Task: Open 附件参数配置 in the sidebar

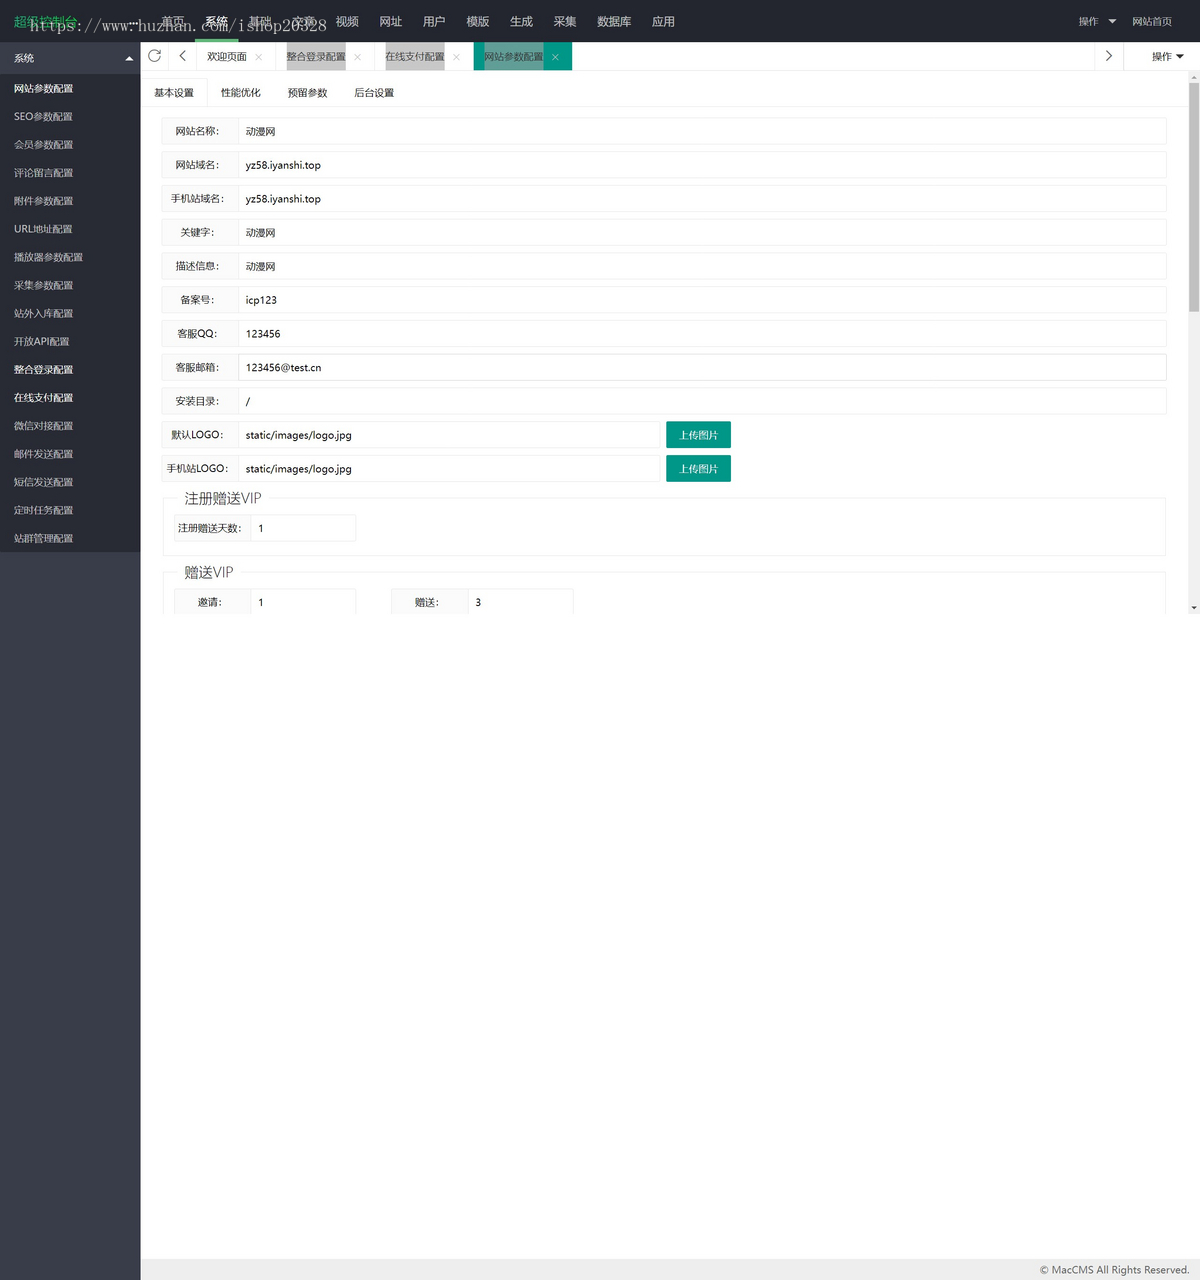Action: 70,201
